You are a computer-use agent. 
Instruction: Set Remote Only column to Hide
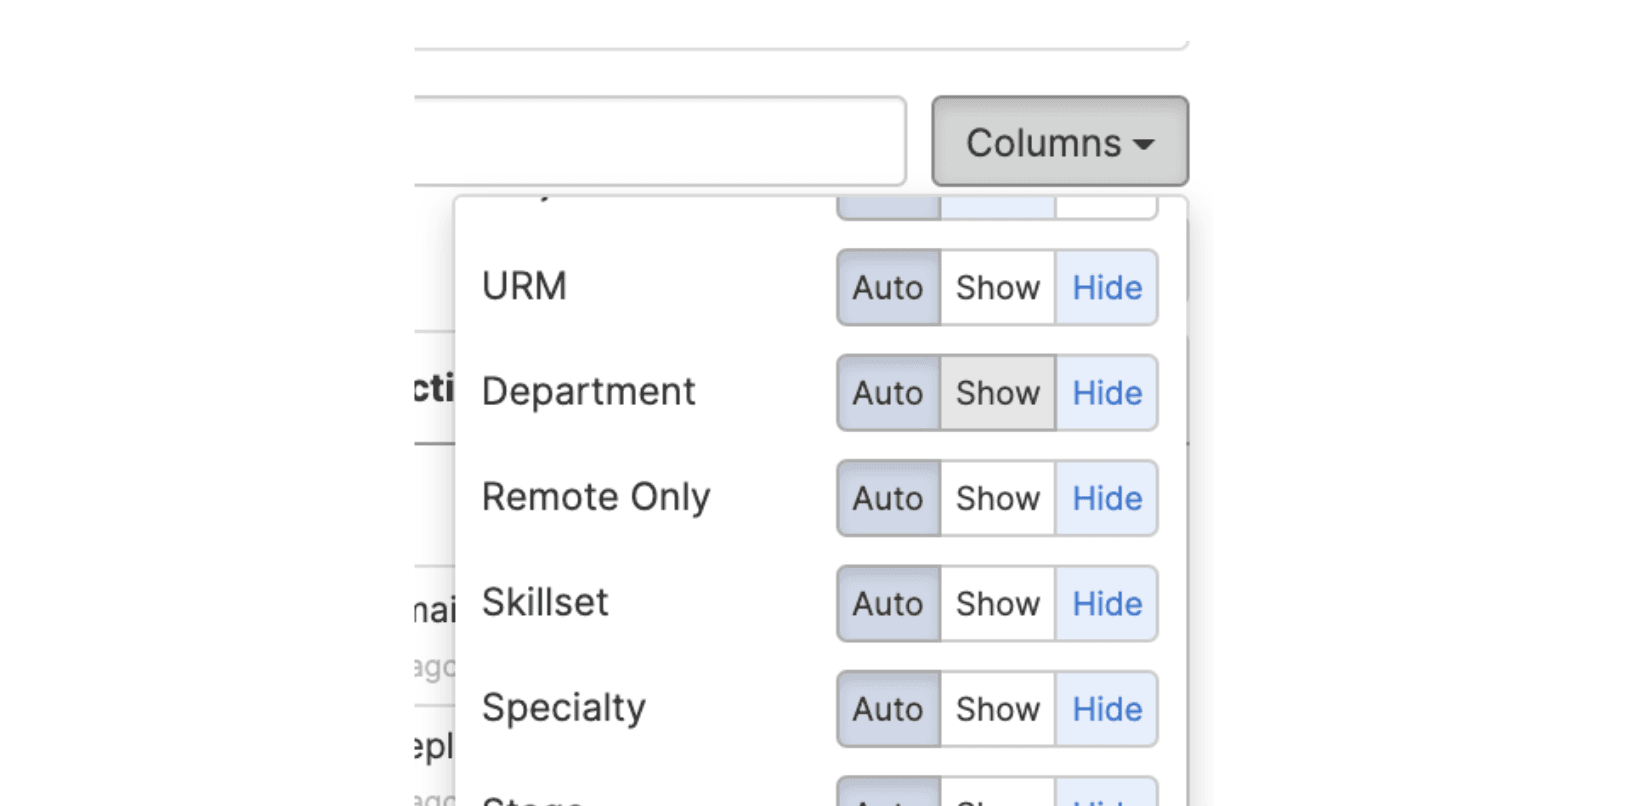point(1106,498)
